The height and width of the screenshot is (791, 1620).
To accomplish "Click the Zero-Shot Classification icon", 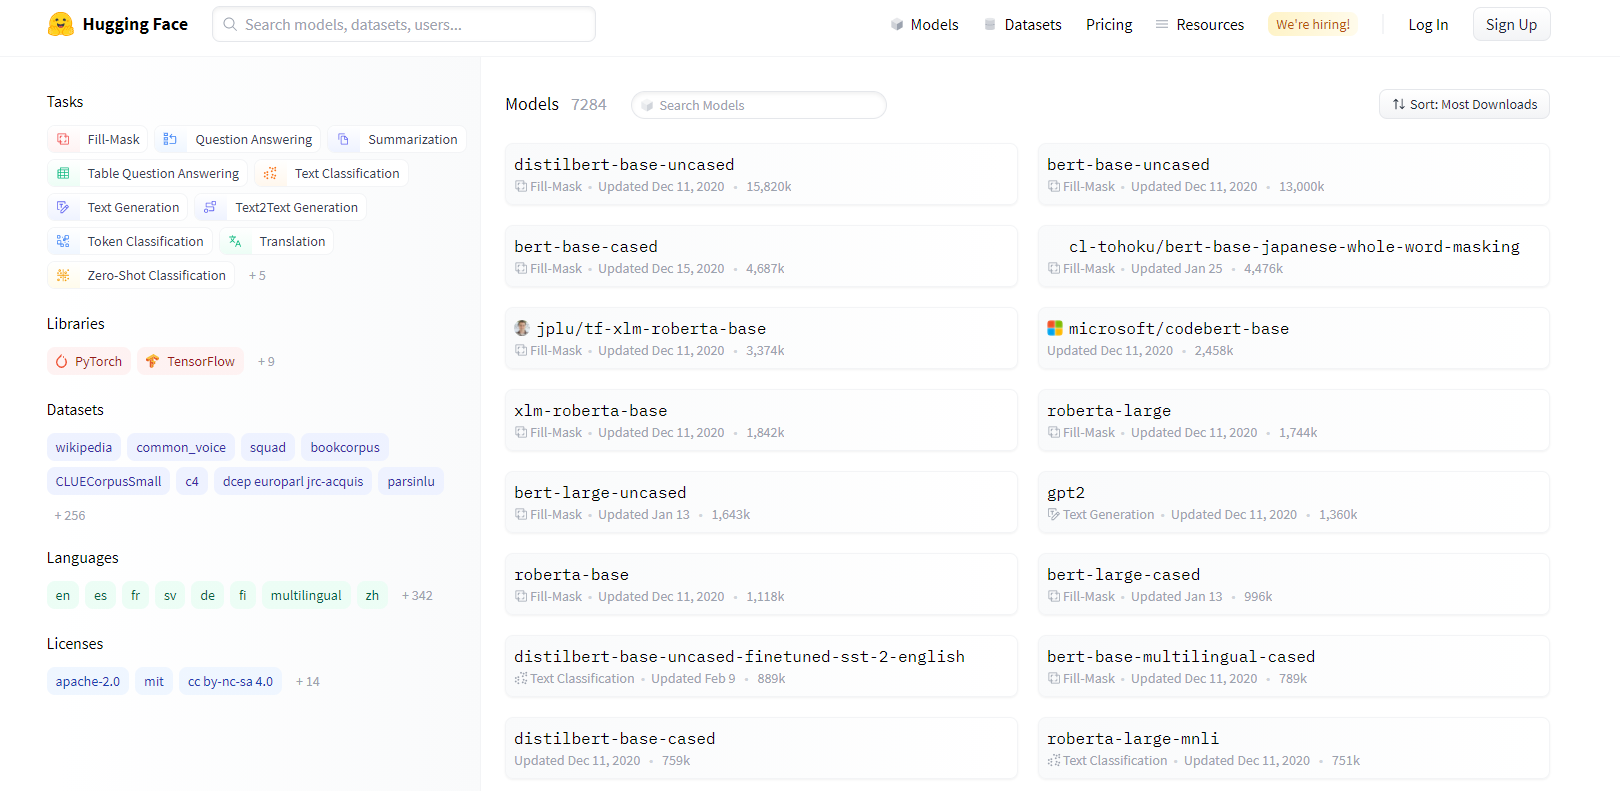I will [x=63, y=275].
